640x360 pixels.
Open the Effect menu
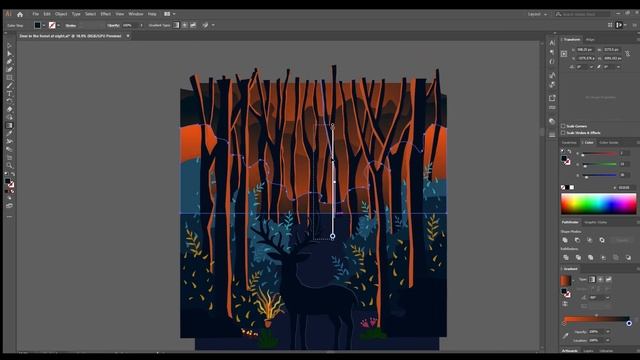[x=106, y=14]
